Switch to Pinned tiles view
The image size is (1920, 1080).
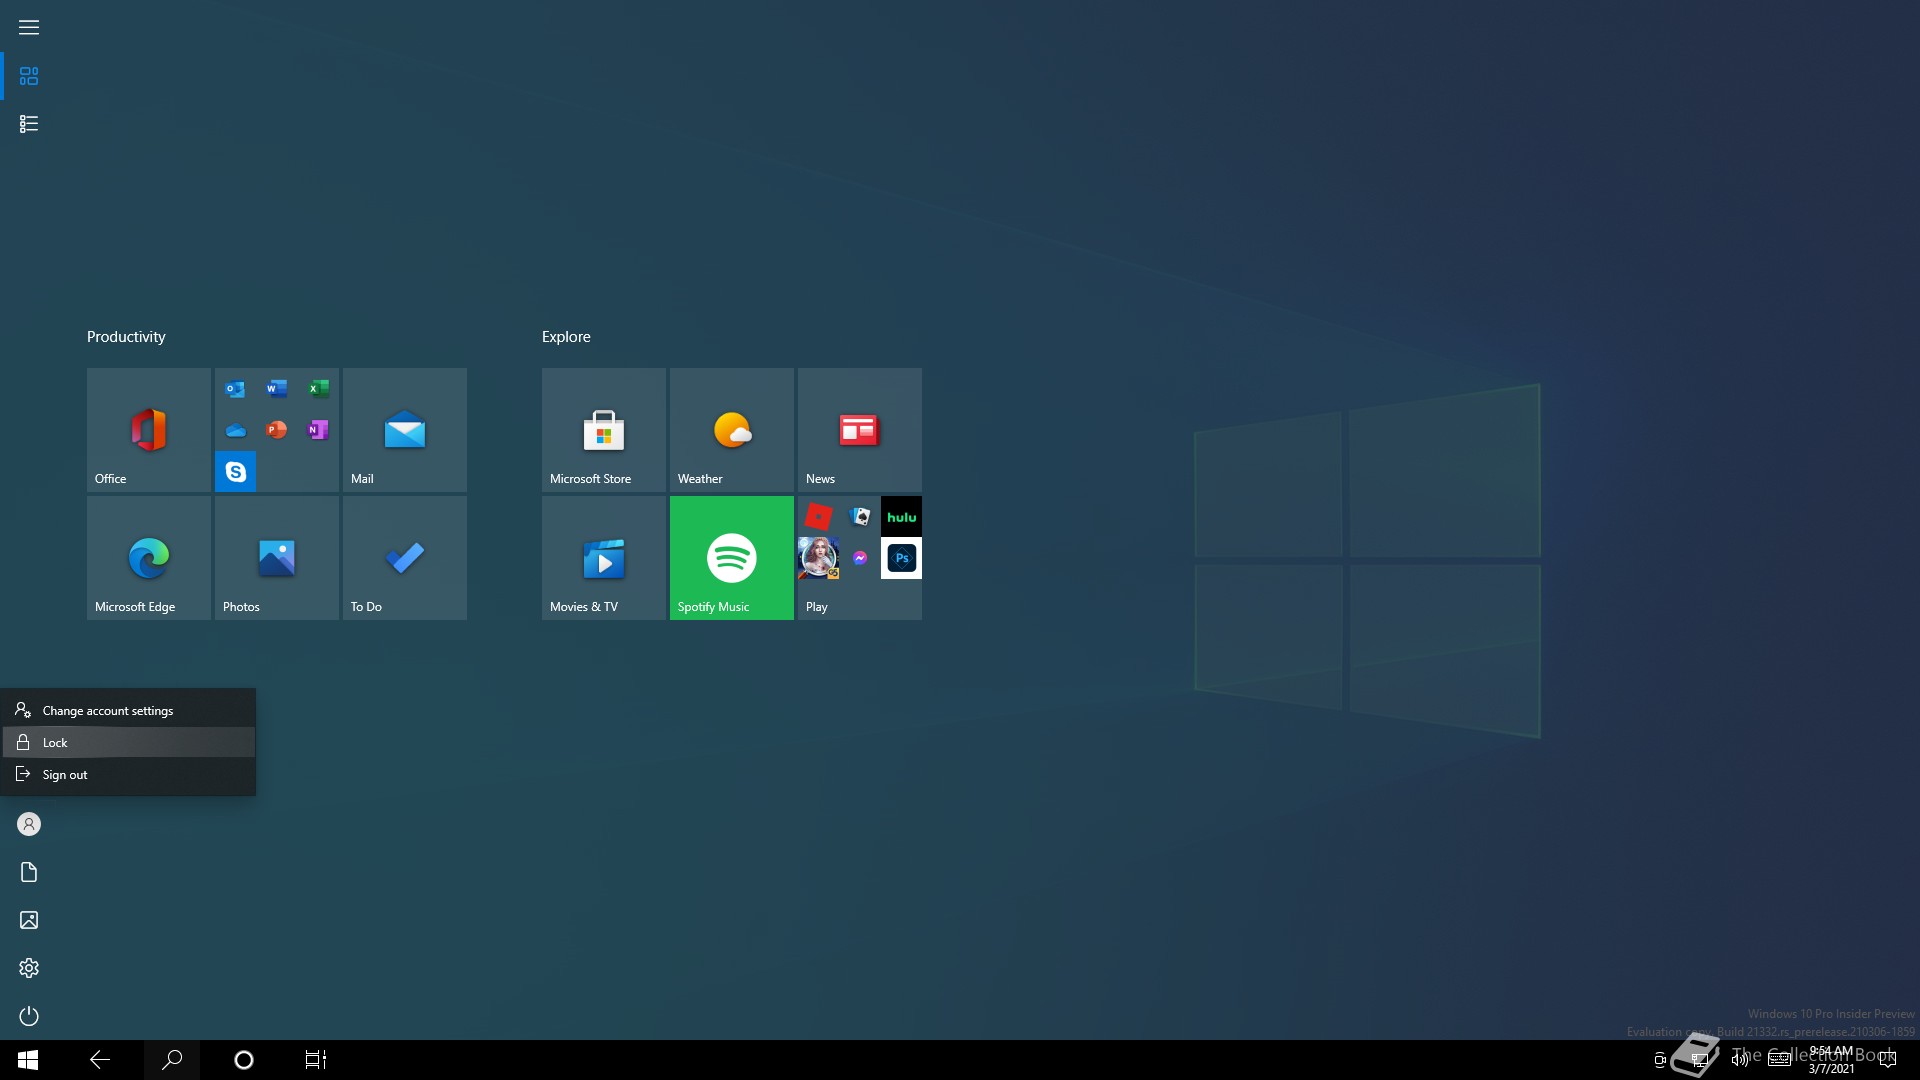(29, 76)
